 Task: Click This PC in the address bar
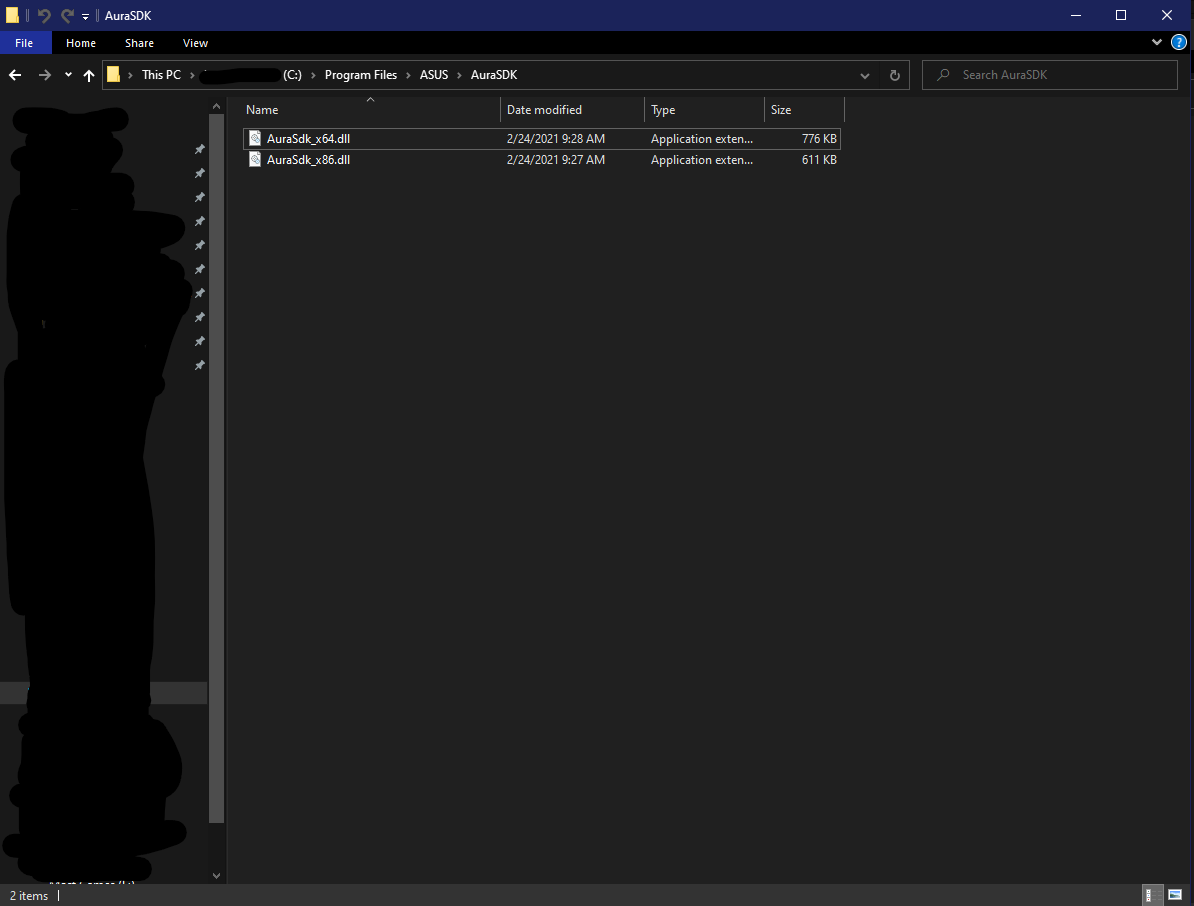(161, 75)
